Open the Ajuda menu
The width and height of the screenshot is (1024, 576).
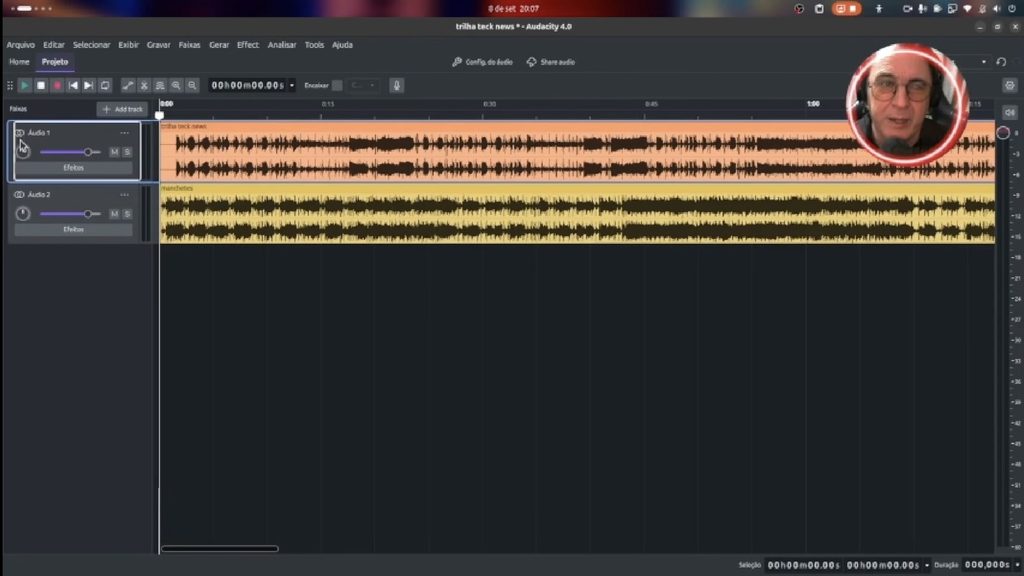pyautogui.click(x=342, y=45)
